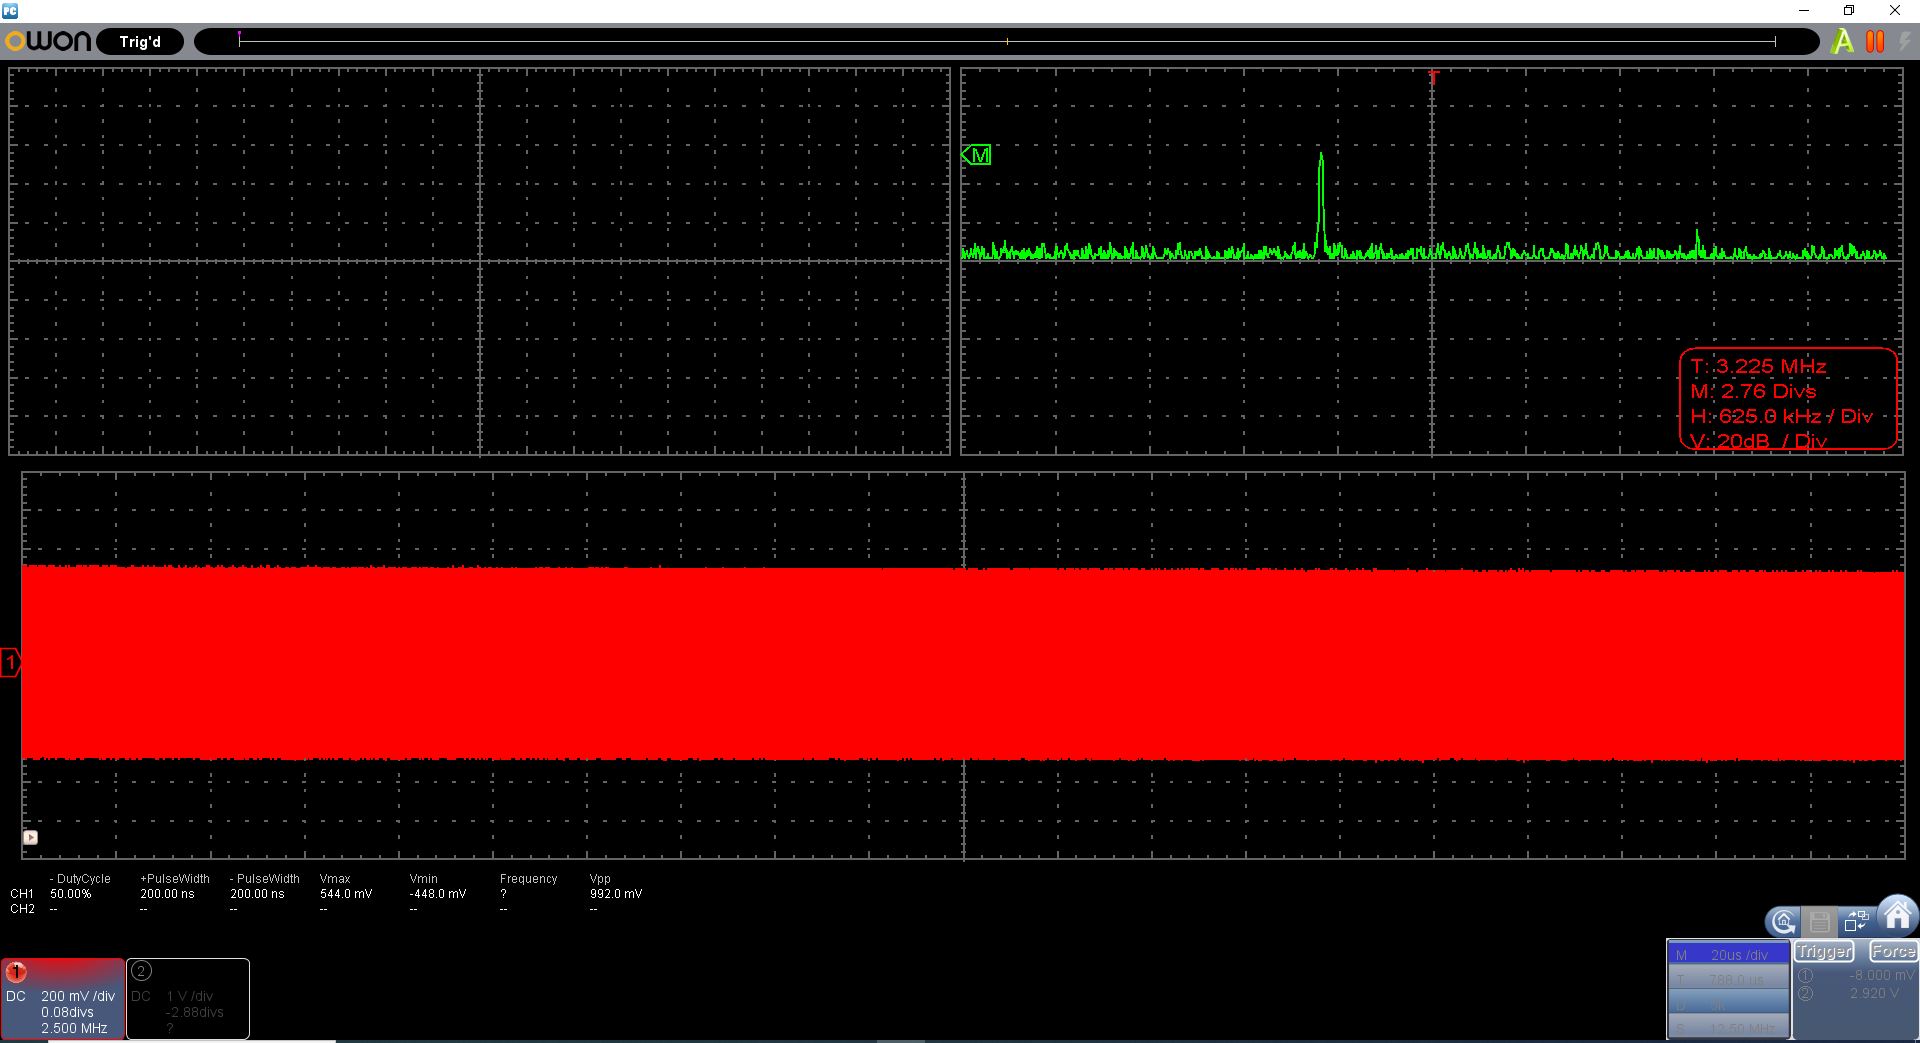Click the green M math waveform marker
Image resolution: width=1920 pixels, height=1043 pixels.
pos(976,155)
